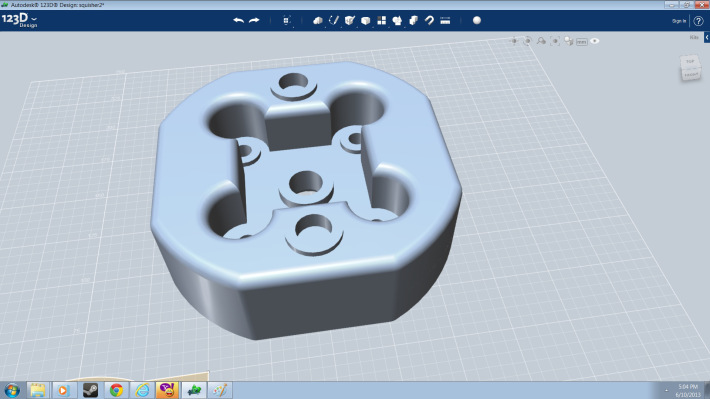This screenshot has width=710, height=399.
Task: Switch to the 123D Design taskbar icon
Action: pos(194,390)
